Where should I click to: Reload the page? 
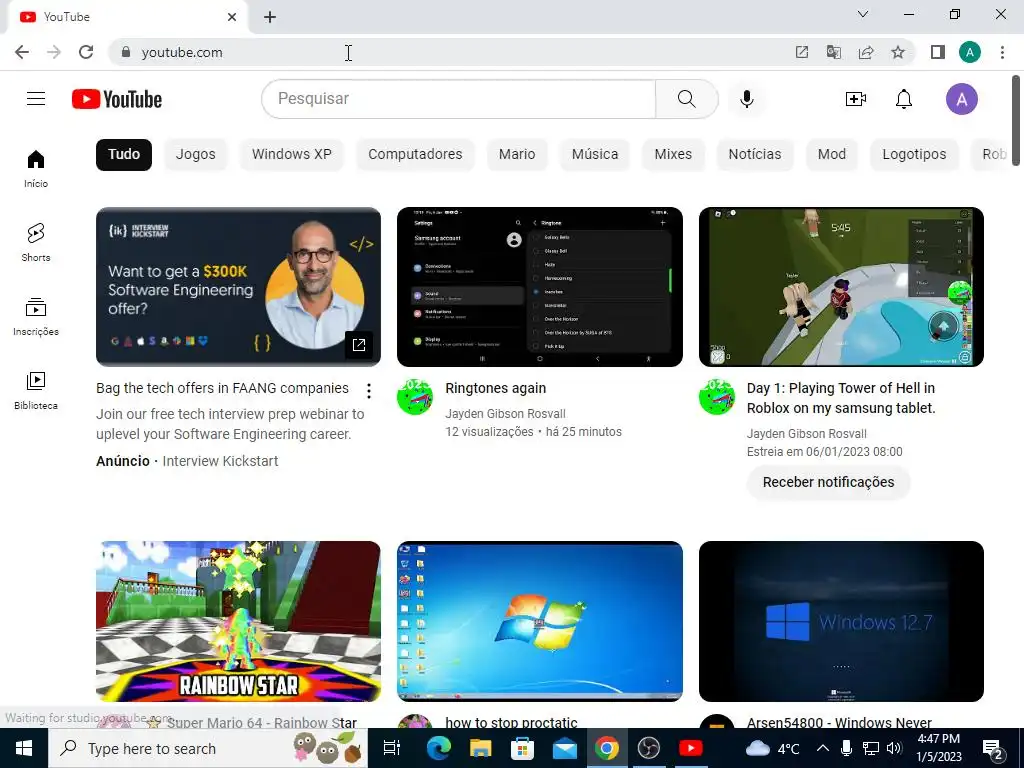(86, 52)
